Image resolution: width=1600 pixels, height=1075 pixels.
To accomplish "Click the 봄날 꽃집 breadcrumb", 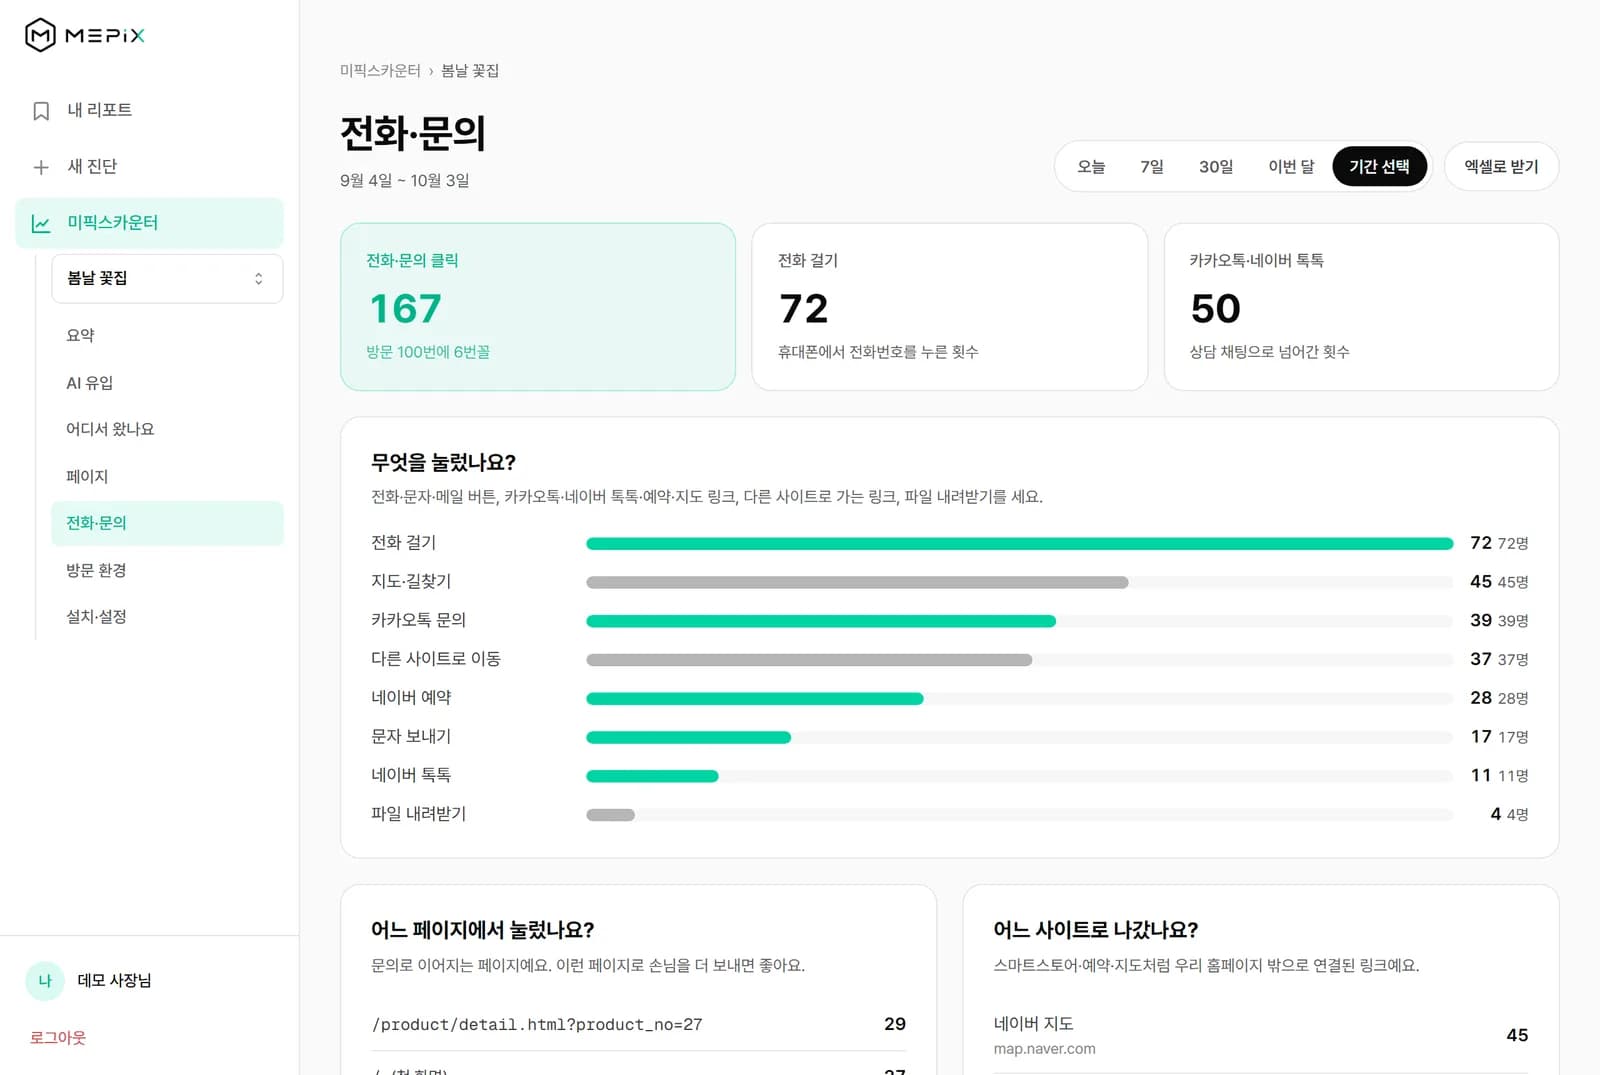I will (x=470, y=70).
